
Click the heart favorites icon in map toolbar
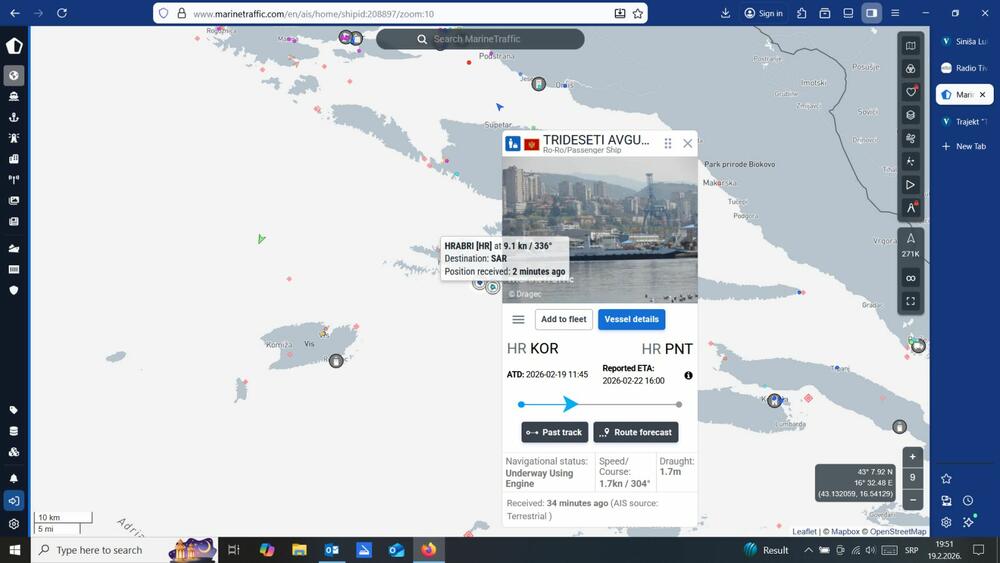pos(910,92)
